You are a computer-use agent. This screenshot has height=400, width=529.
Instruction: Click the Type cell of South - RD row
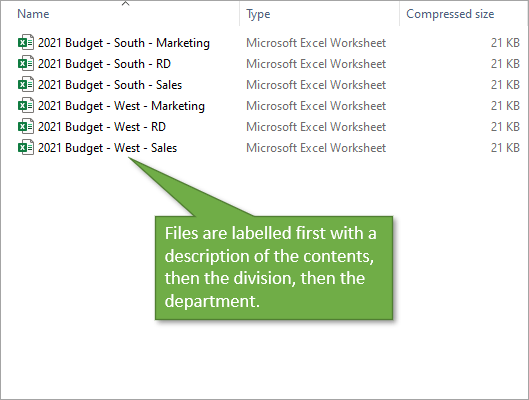(316, 64)
